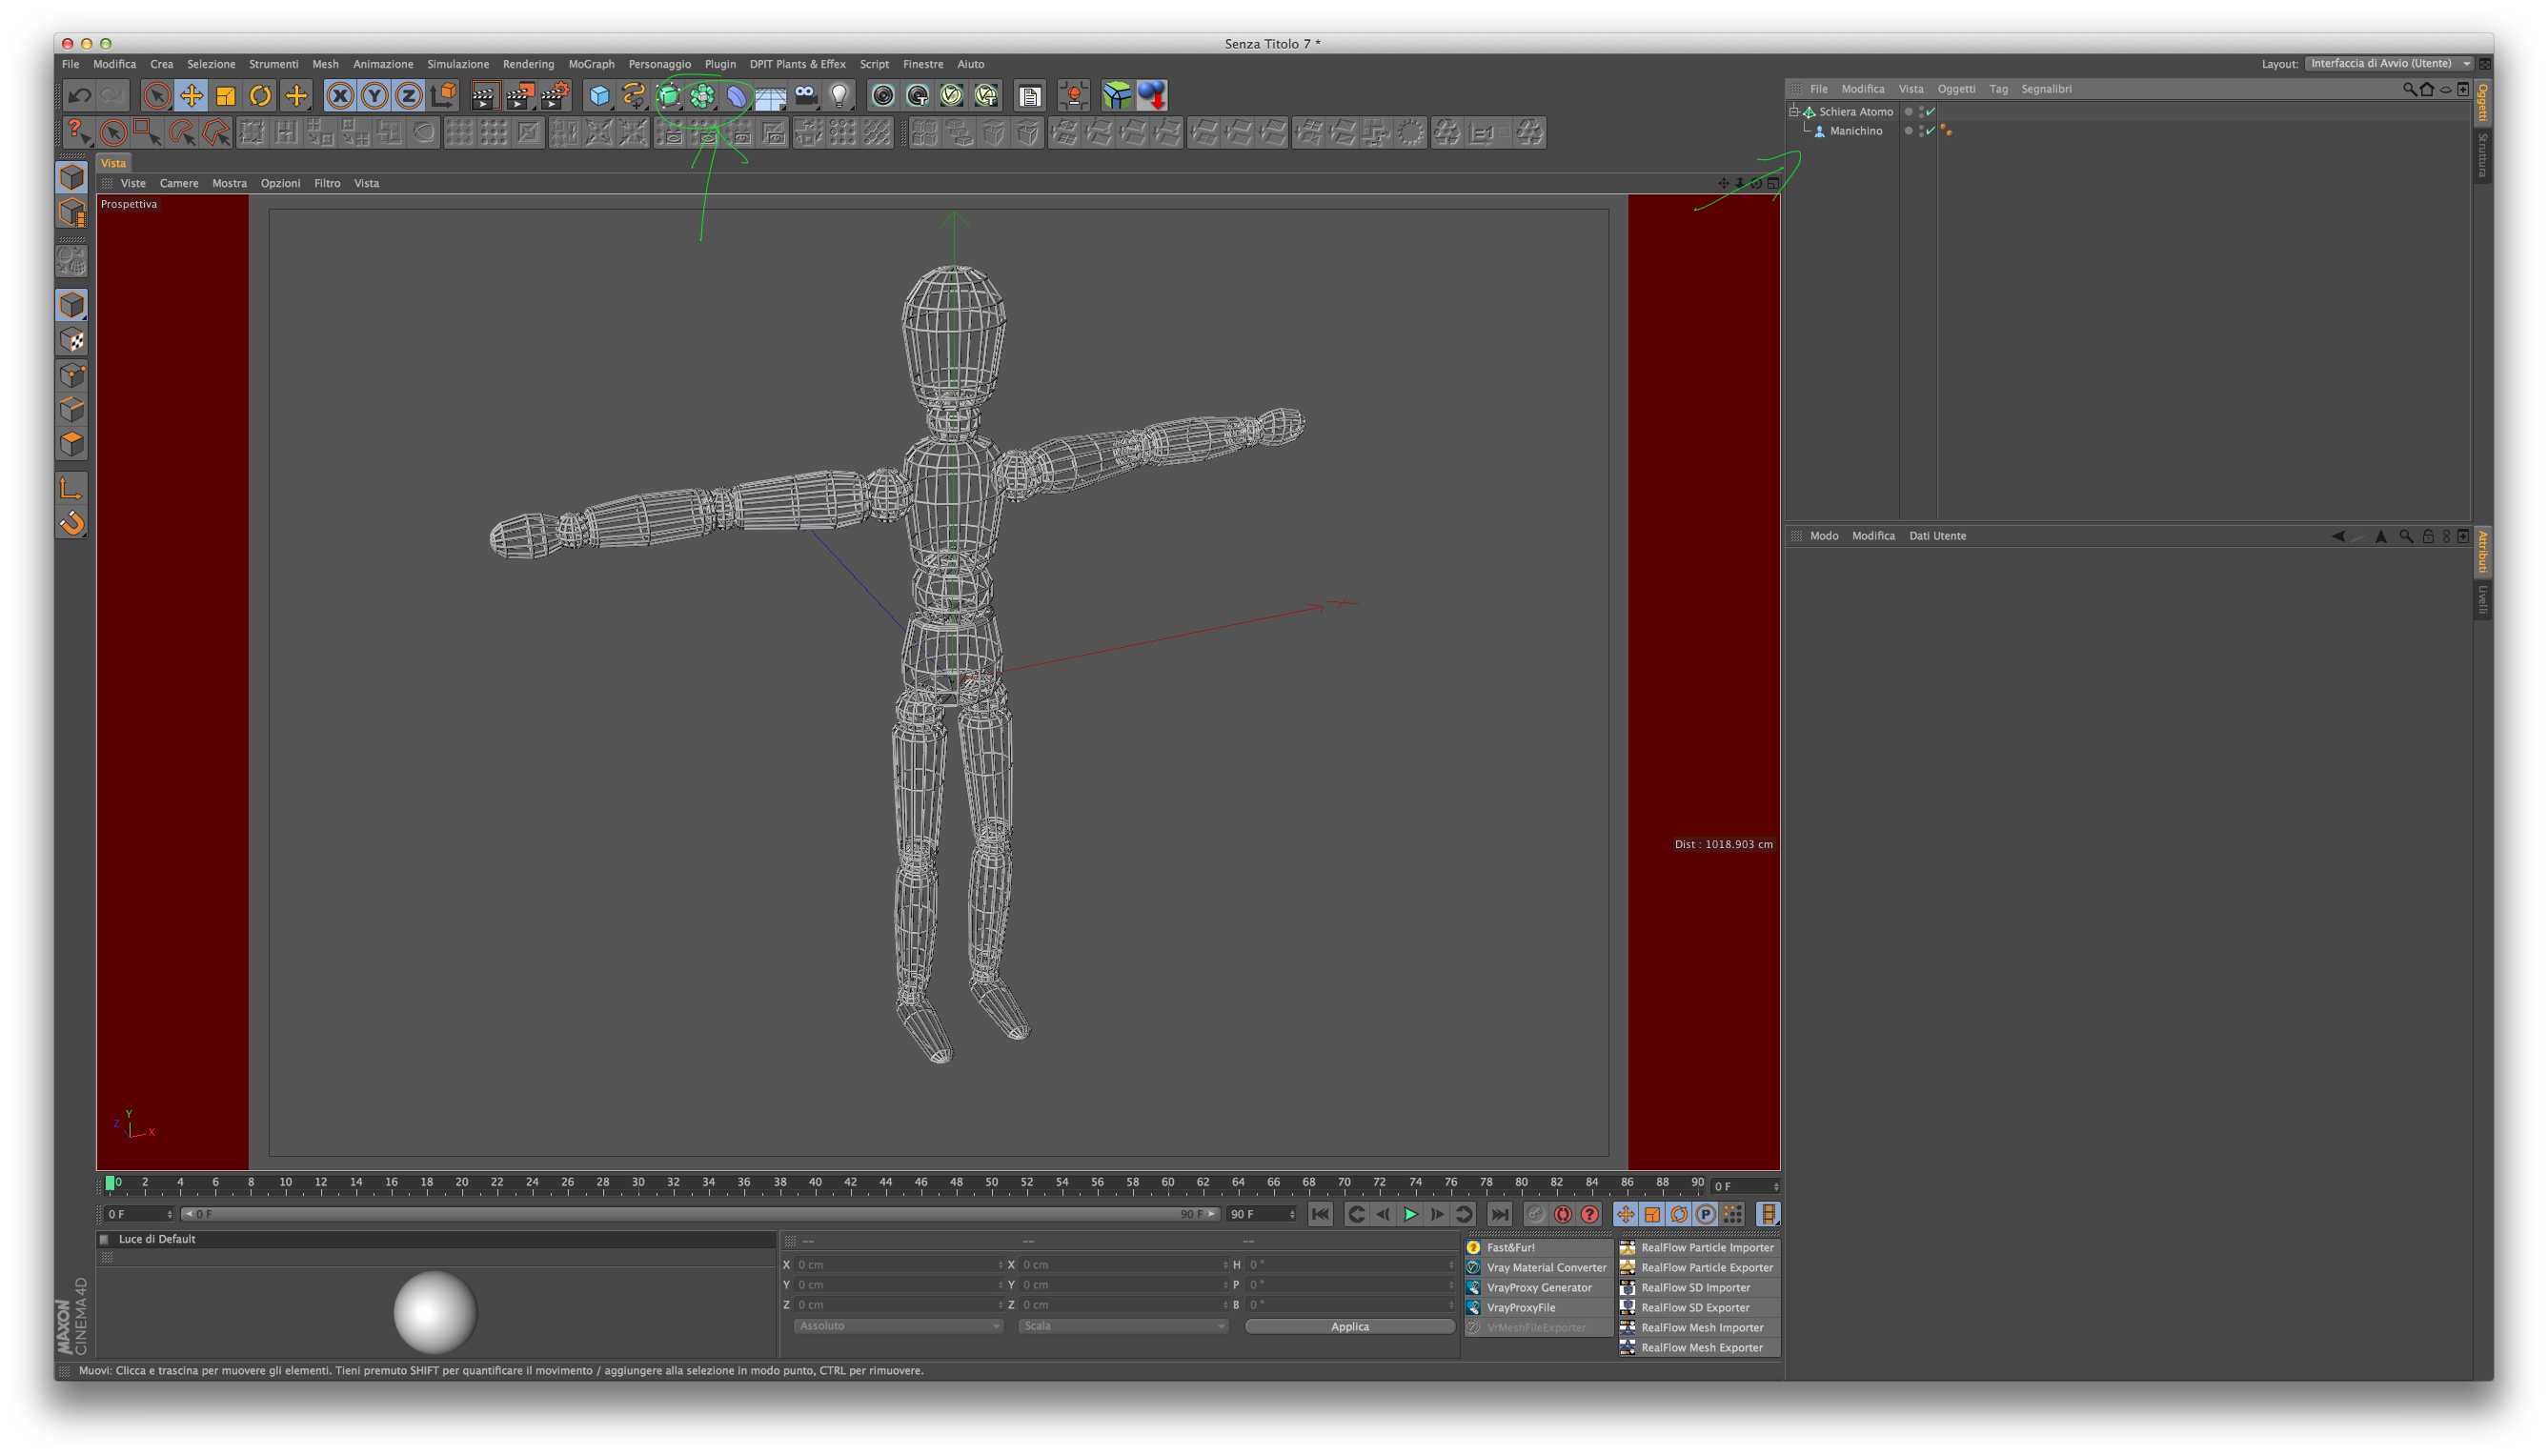Click frame 44 on the timeline ruler
The image size is (2548, 1456).
[885, 1183]
